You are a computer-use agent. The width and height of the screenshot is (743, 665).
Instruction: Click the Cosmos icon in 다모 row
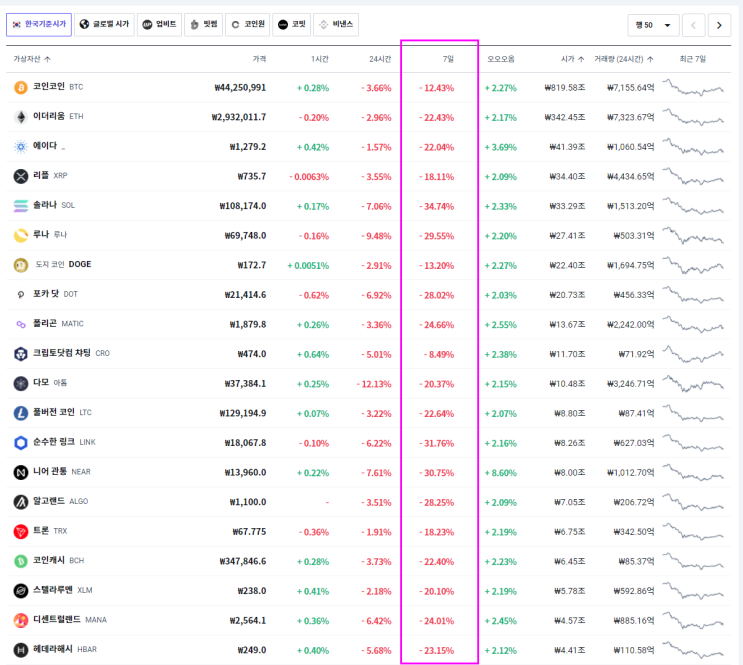coord(20,383)
